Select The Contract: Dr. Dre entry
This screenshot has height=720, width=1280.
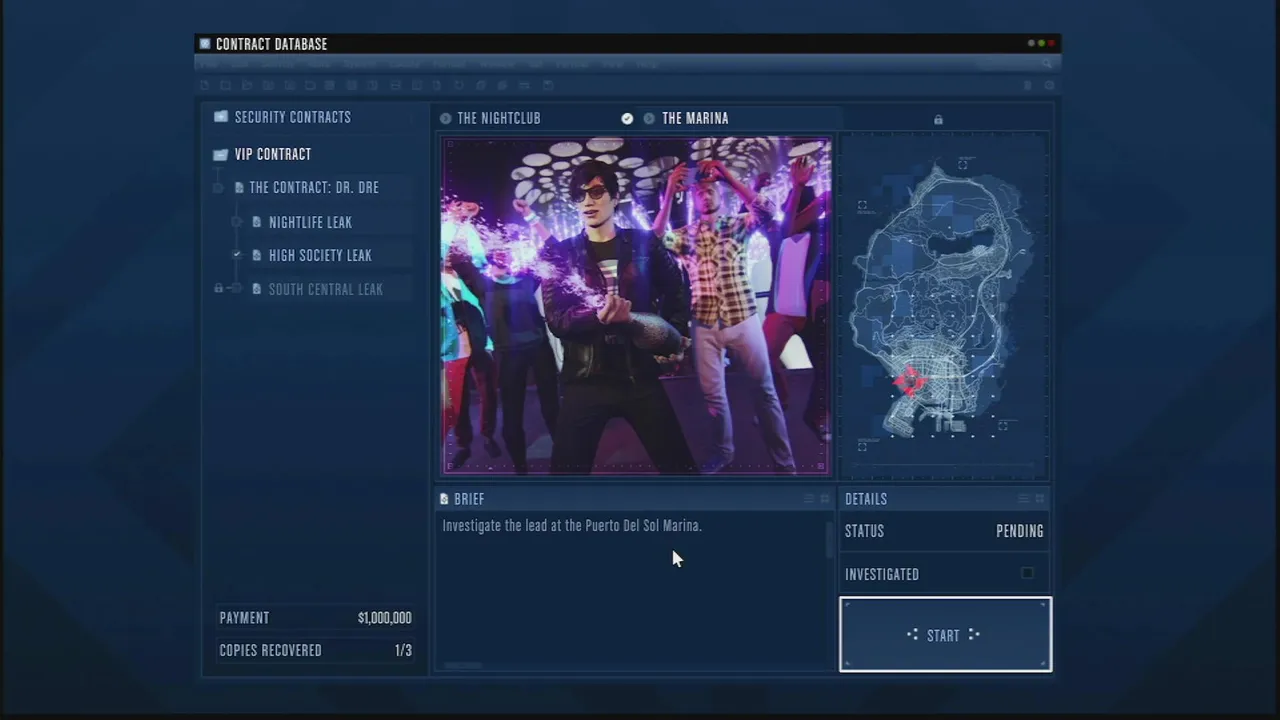click(x=313, y=187)
